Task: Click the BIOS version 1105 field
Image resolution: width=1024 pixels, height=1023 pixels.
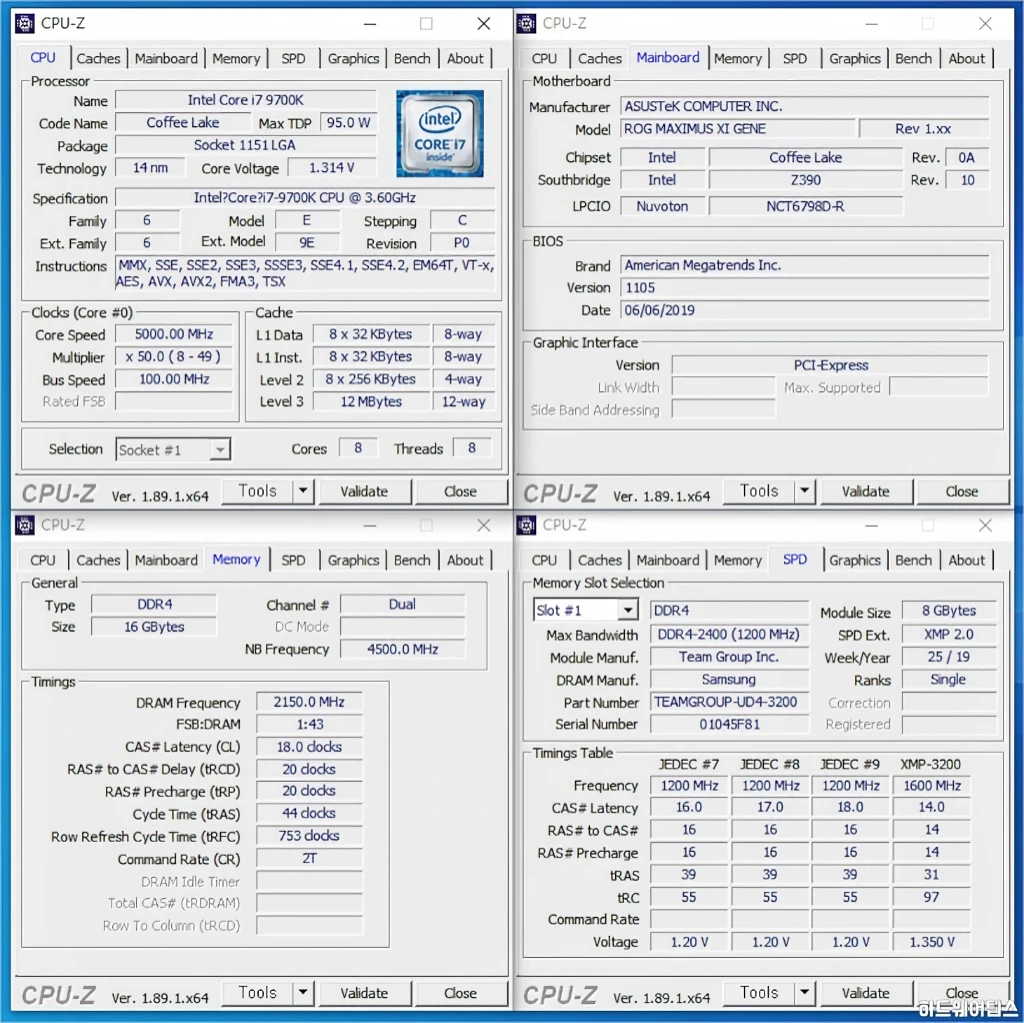Action: (805, 288)
